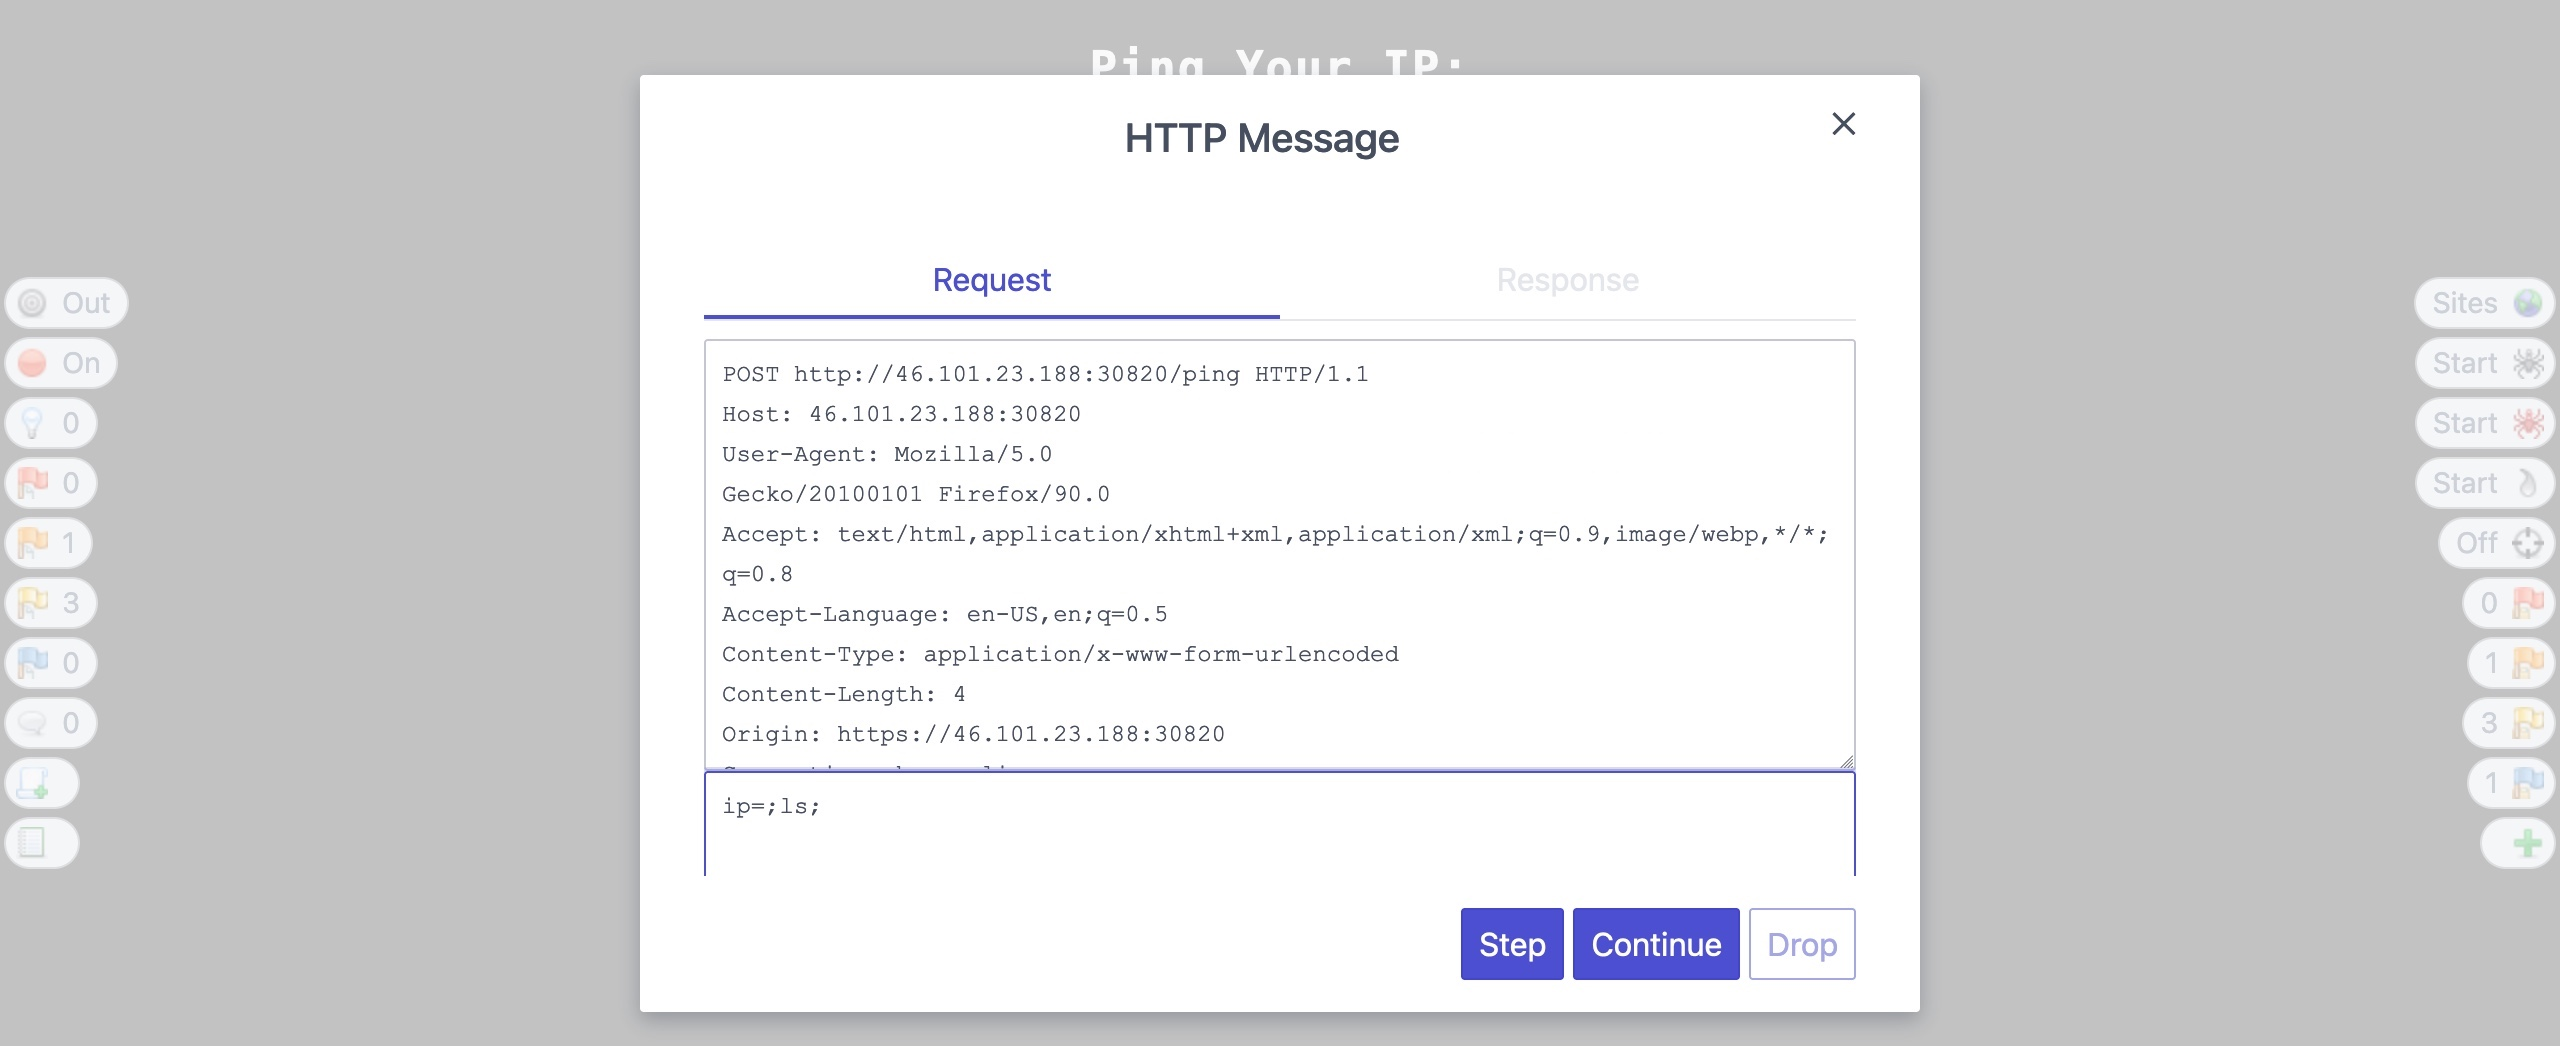2560x1046 pixels.
Task: Switch to the Response tab
Action: coord(1567,280)
